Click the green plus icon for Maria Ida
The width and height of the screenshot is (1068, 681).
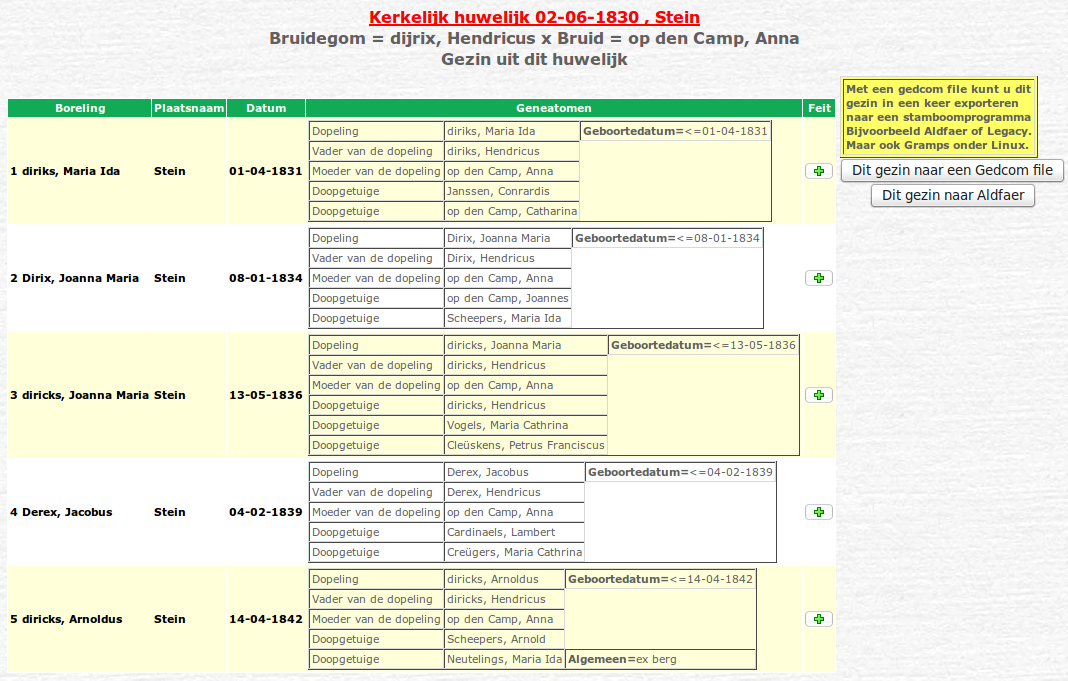click(x=818, y=171)
